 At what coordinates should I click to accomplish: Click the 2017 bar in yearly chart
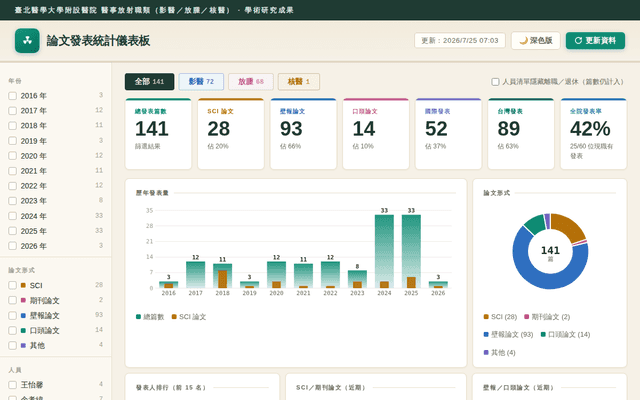pyautogui.click(x=196, y=275)
